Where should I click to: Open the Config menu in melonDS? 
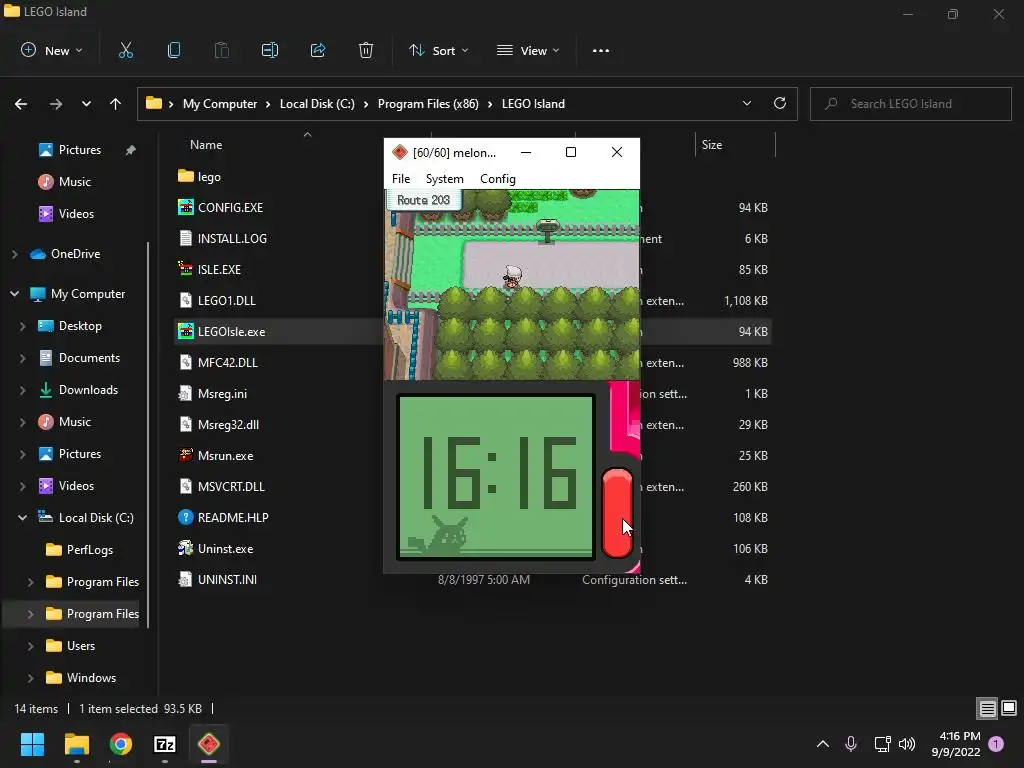coord(498,179)
